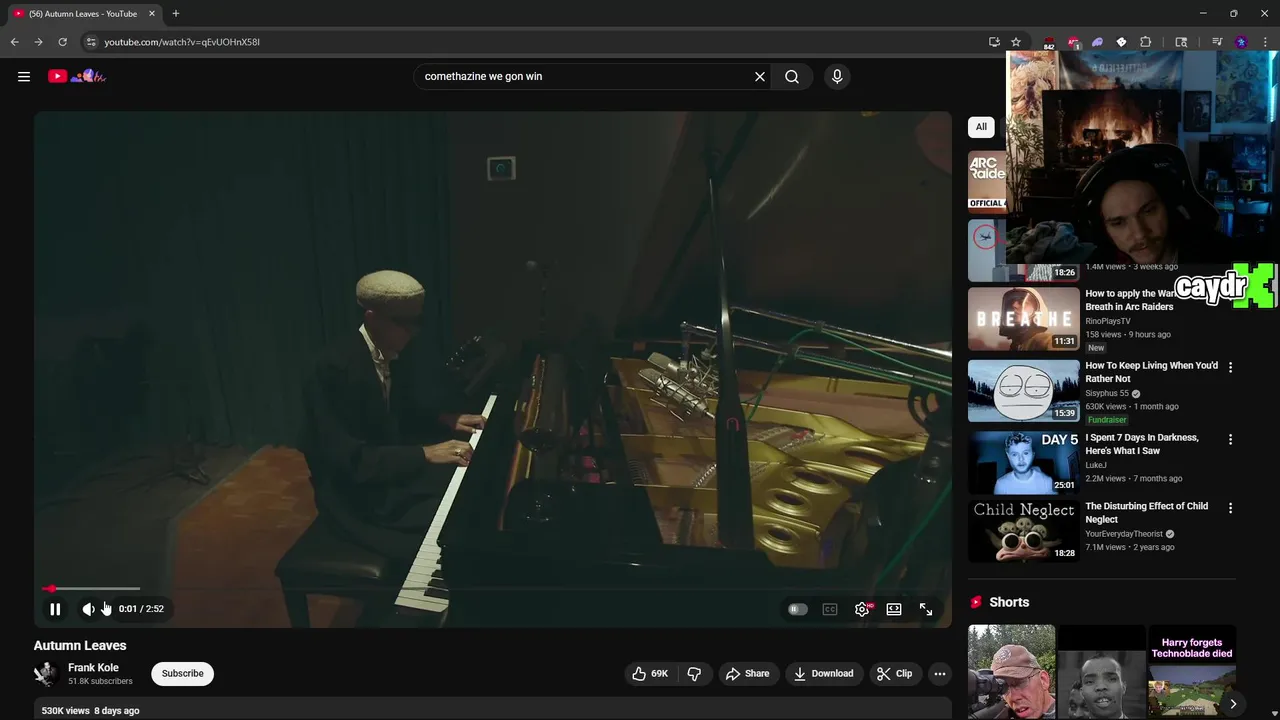1280x720 pixels.
Task: Go forward in the browser
Action: point(38,42)
